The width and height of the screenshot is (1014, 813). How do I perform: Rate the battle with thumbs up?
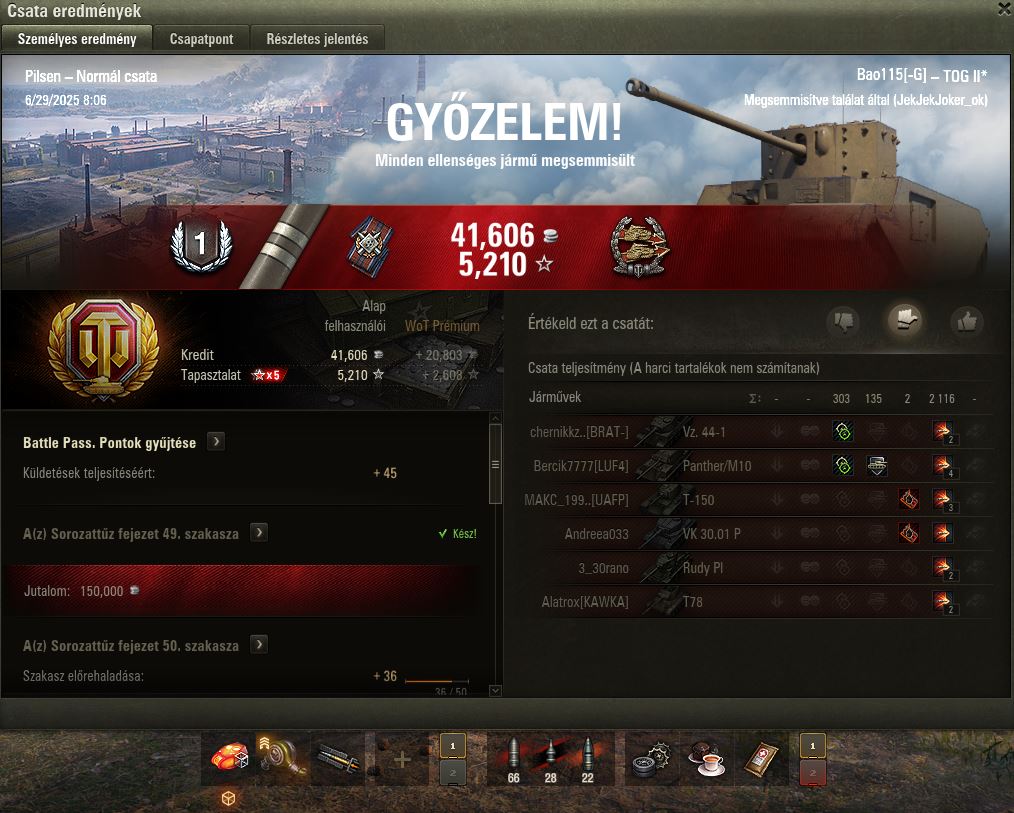pos(966,321)
